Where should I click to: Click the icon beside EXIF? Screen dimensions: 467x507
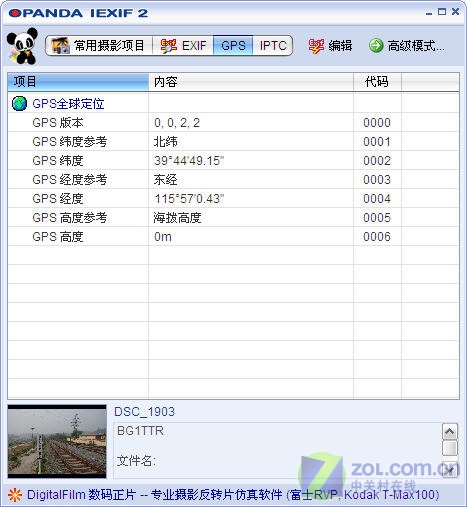pos(169,46)
